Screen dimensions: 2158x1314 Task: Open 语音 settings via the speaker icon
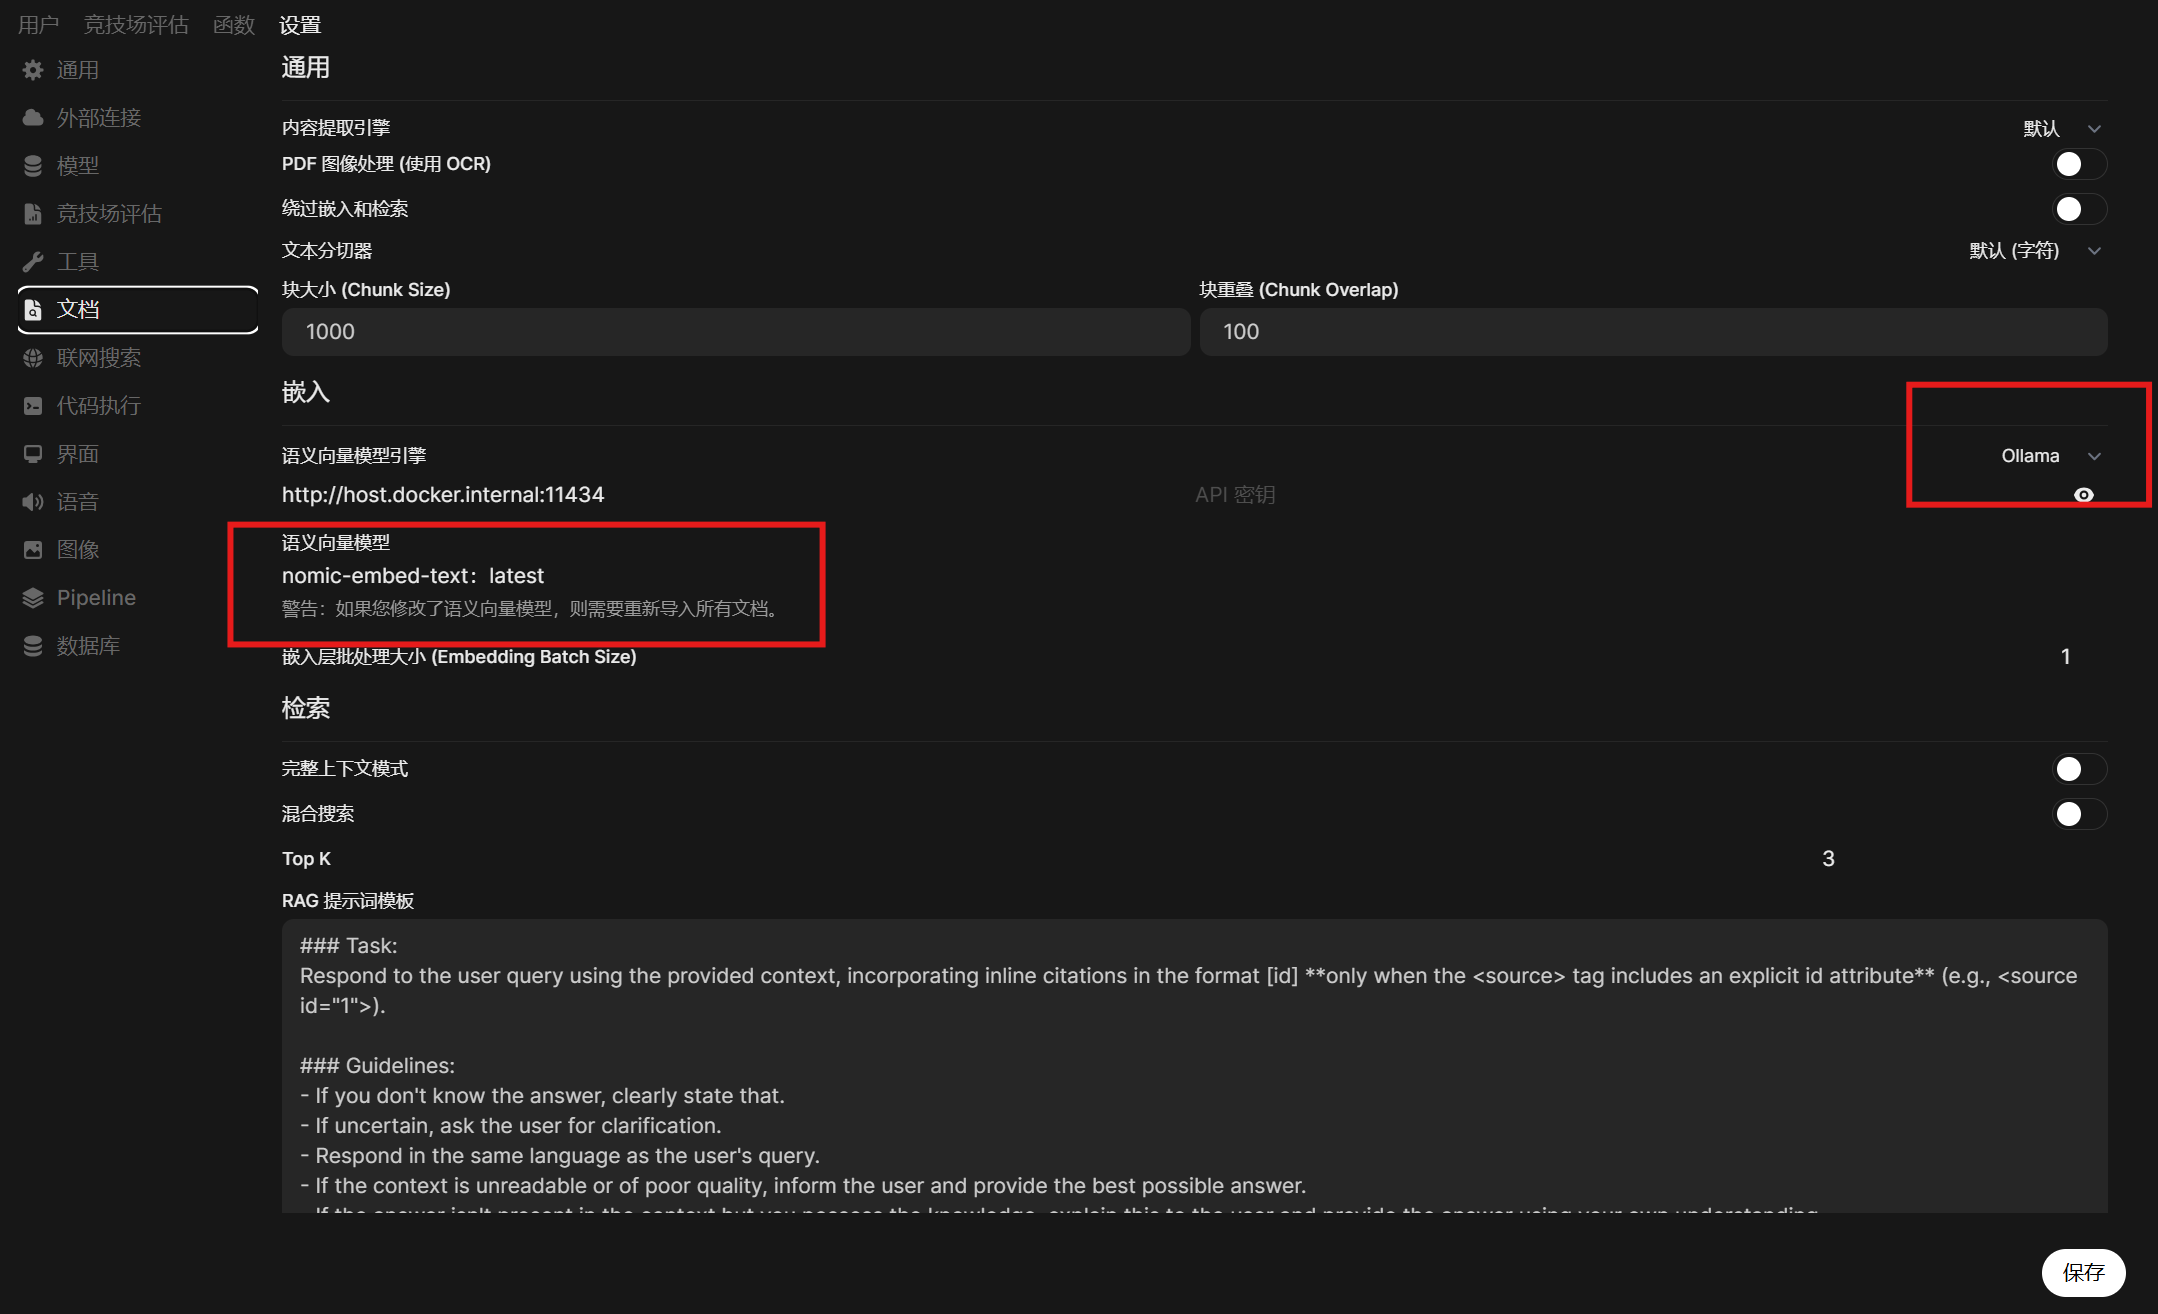33,502
